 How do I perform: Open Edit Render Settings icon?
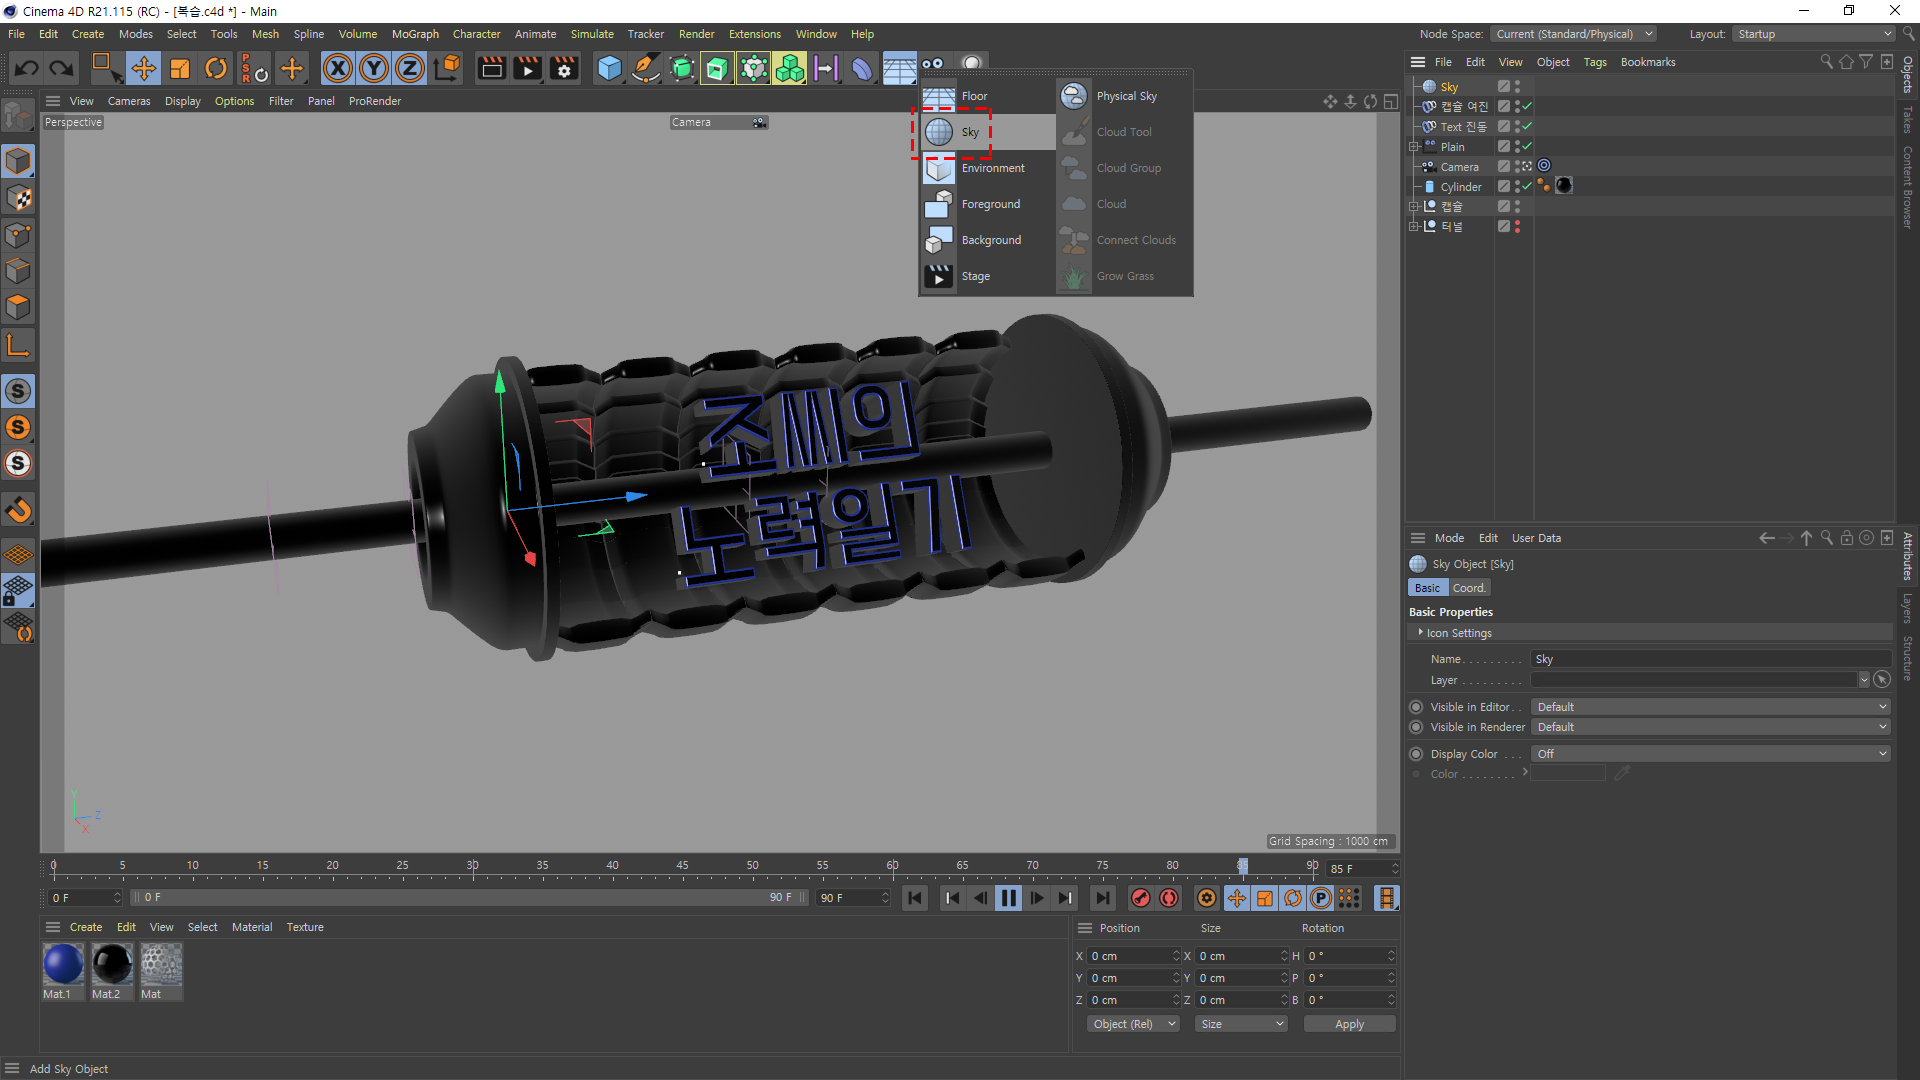pos(564,68)
